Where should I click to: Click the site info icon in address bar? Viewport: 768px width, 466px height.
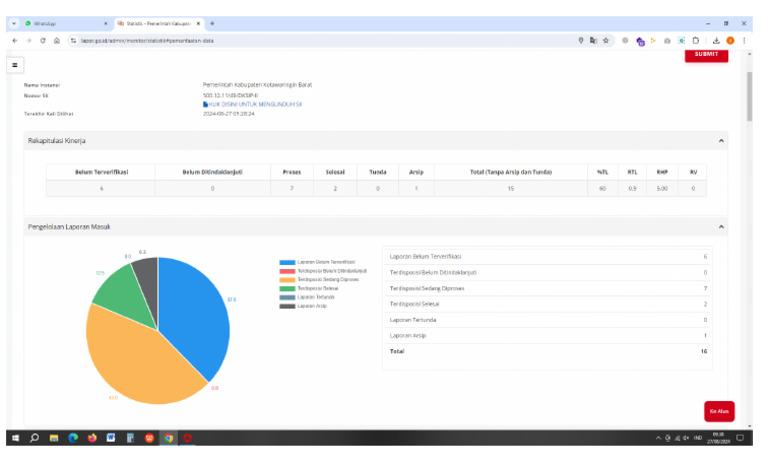(73, 41)
